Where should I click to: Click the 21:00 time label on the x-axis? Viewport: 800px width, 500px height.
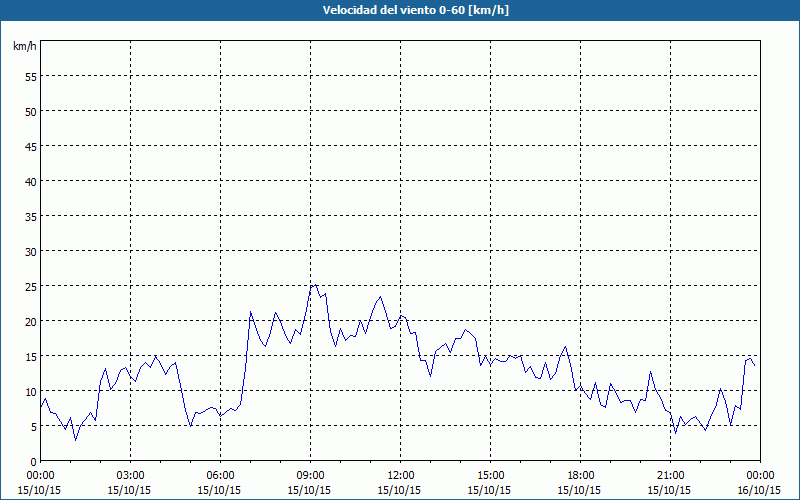tap(670, 476)
